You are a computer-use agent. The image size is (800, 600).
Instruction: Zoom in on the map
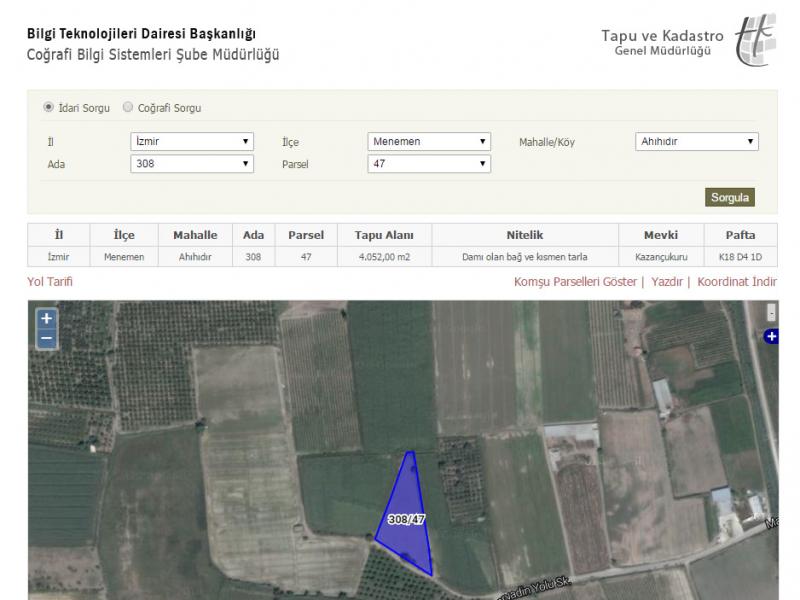click(x=46, y=319)
